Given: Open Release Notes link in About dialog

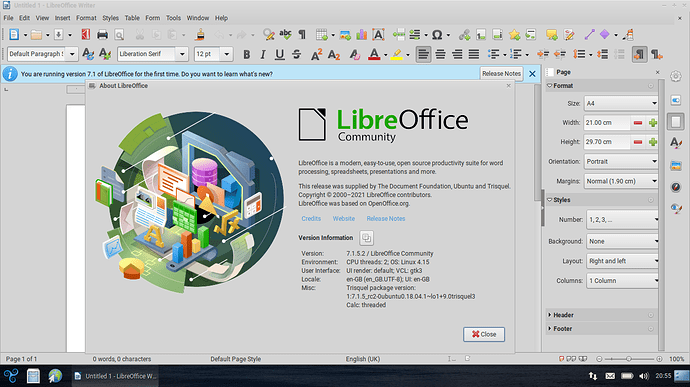Looking at the screenshot, I should pos(386,218).
